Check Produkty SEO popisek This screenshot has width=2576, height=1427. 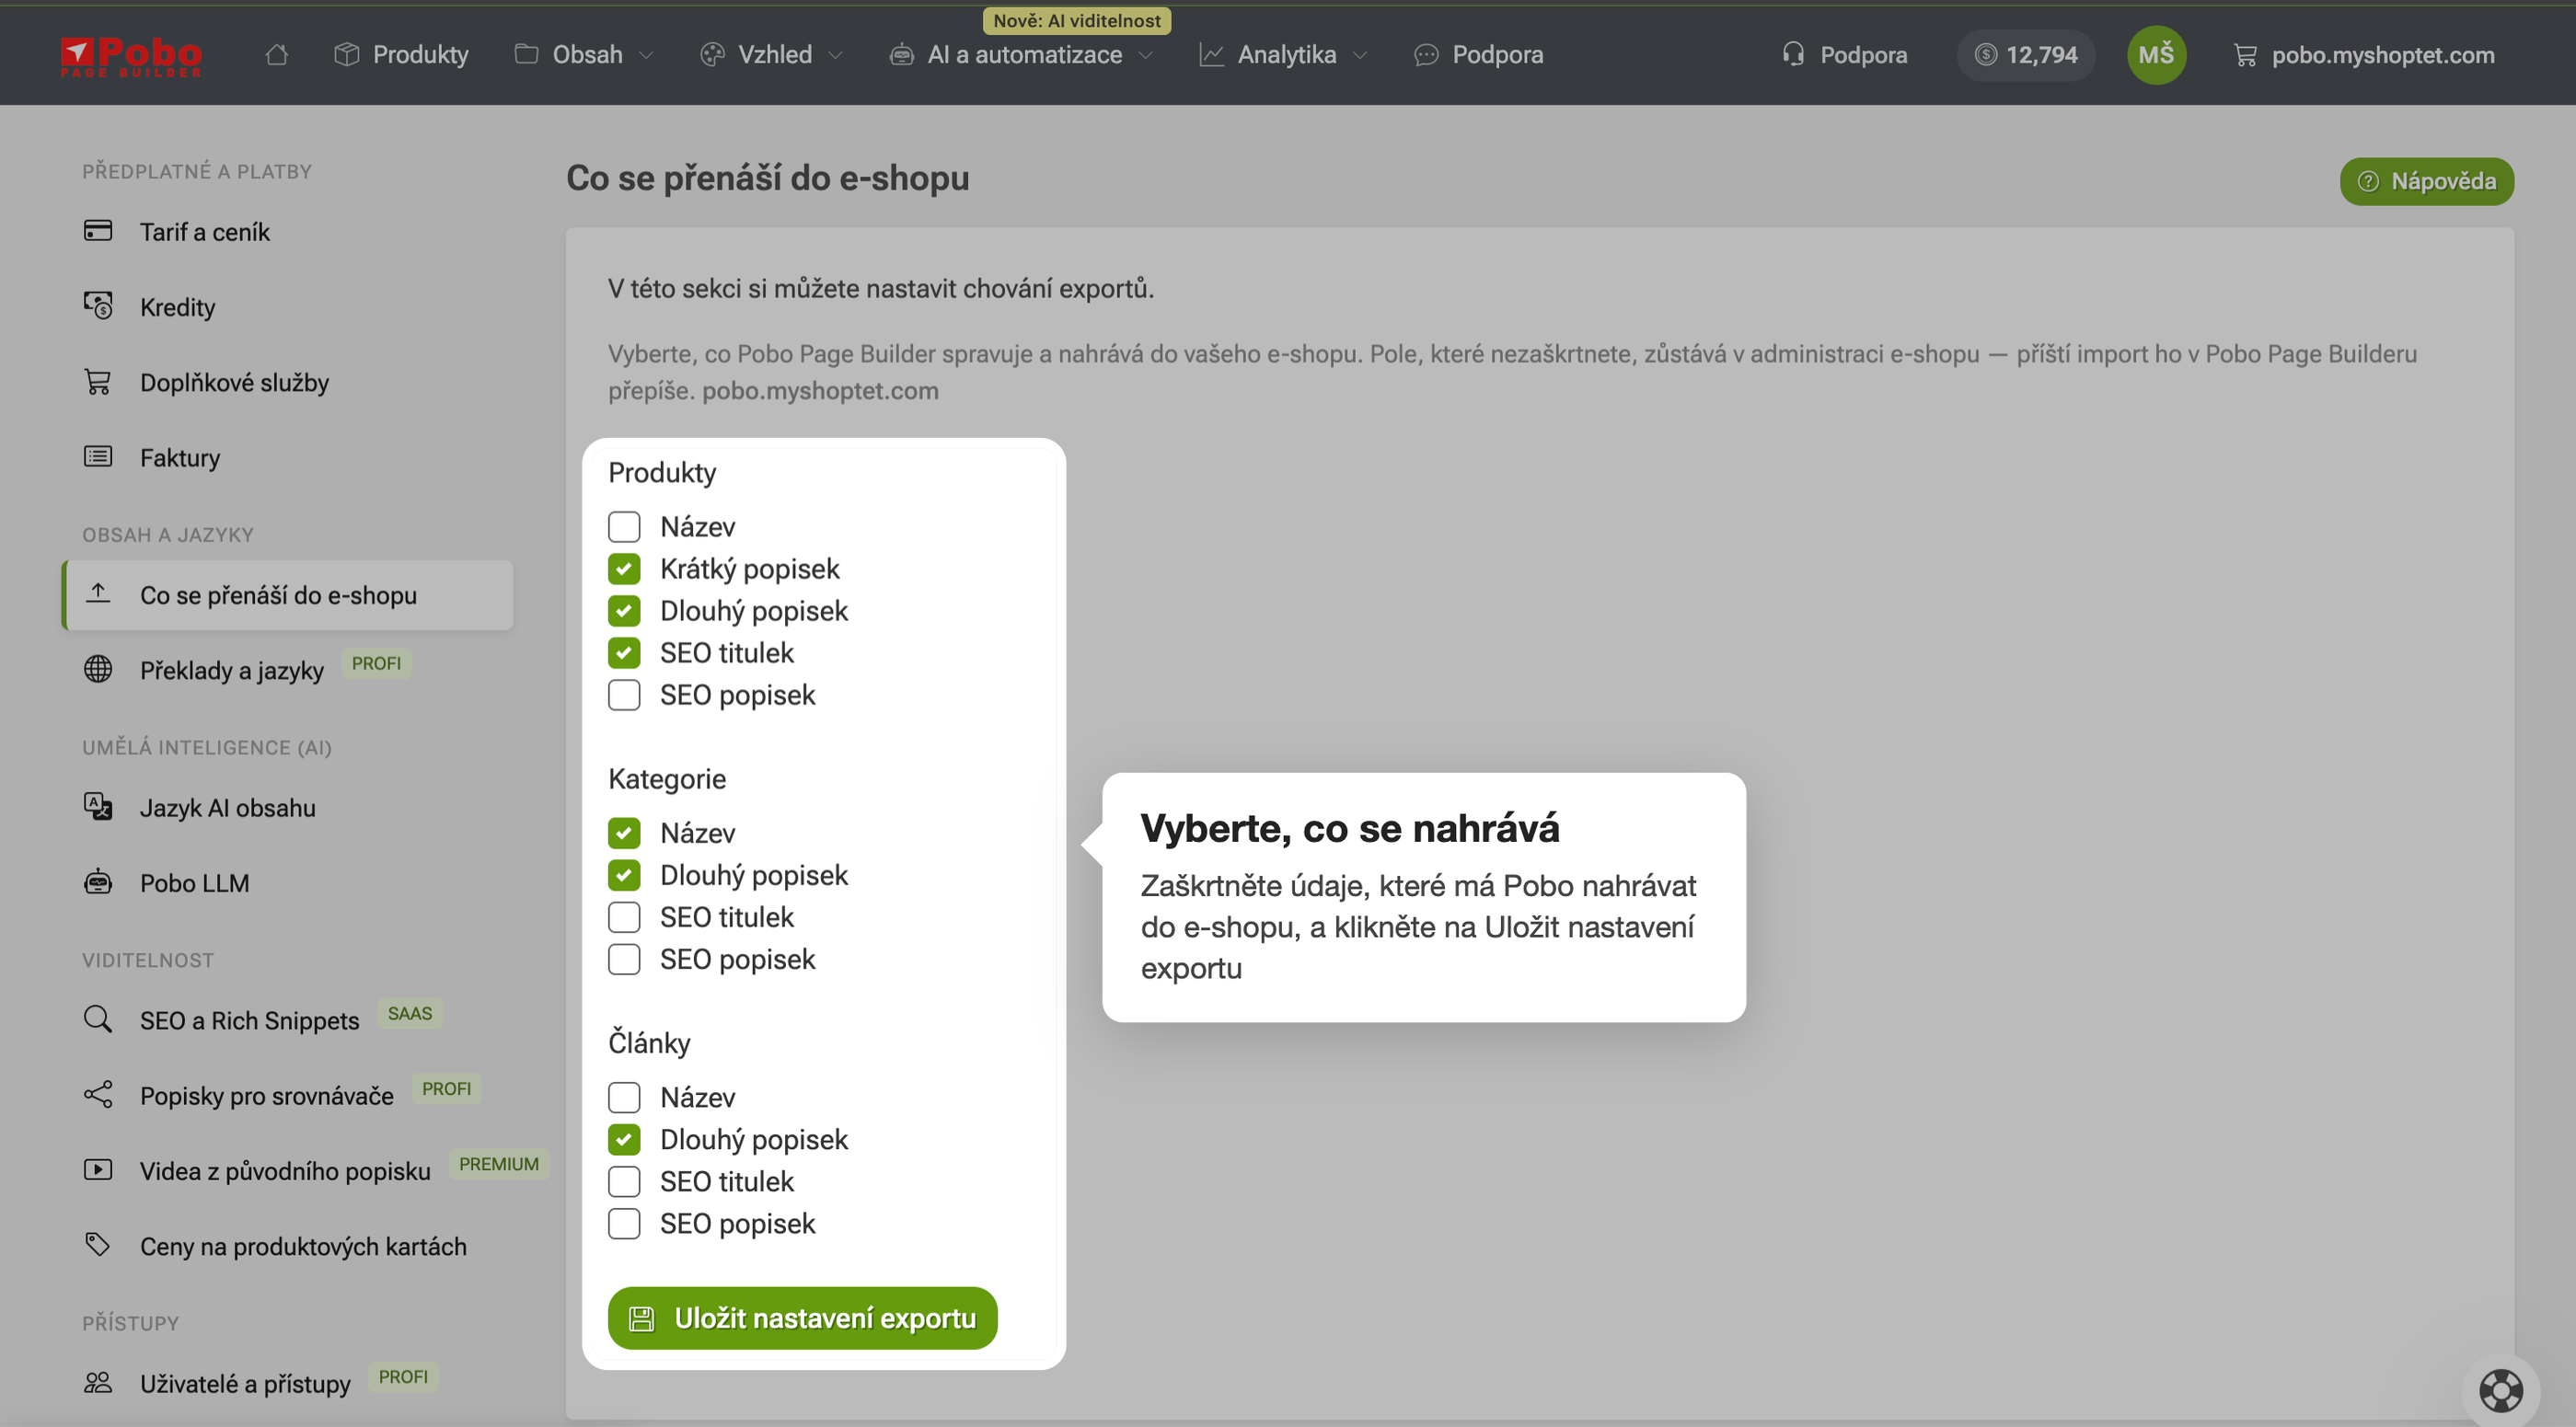click(624, 694)
